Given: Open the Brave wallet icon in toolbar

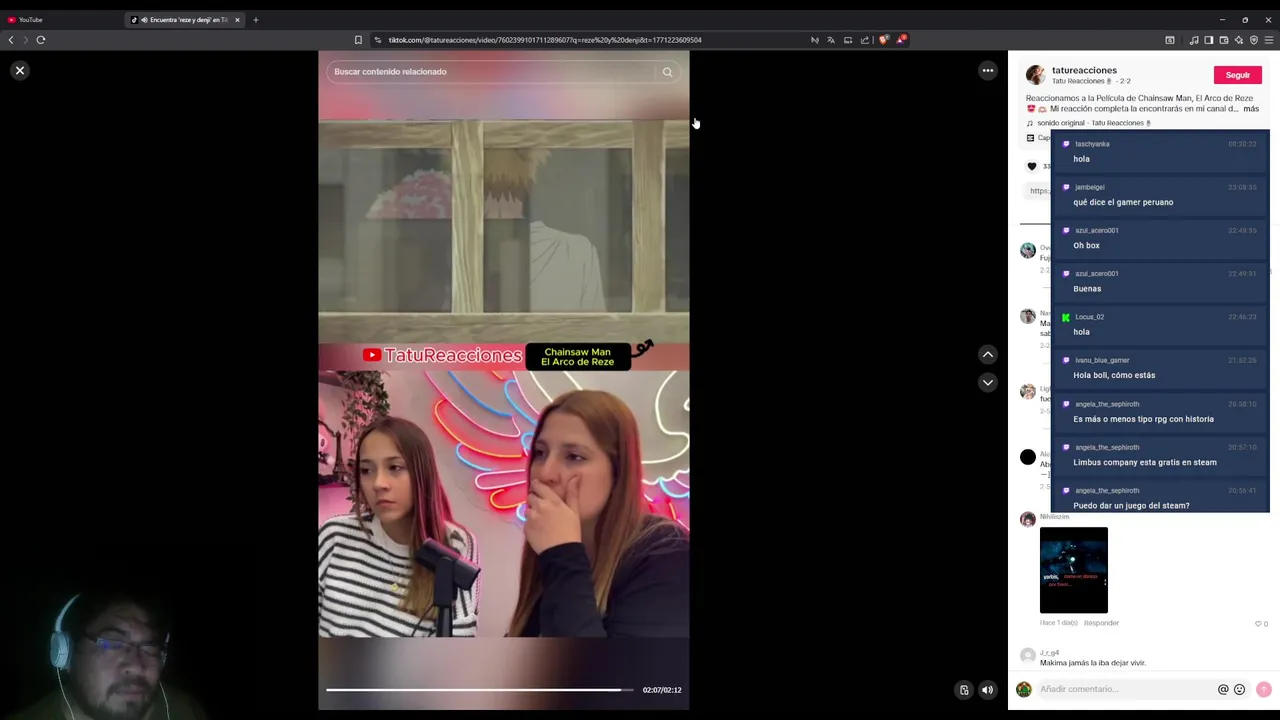Looking at the screenshot, I should pyautogui.click(x=1224, y=40).
